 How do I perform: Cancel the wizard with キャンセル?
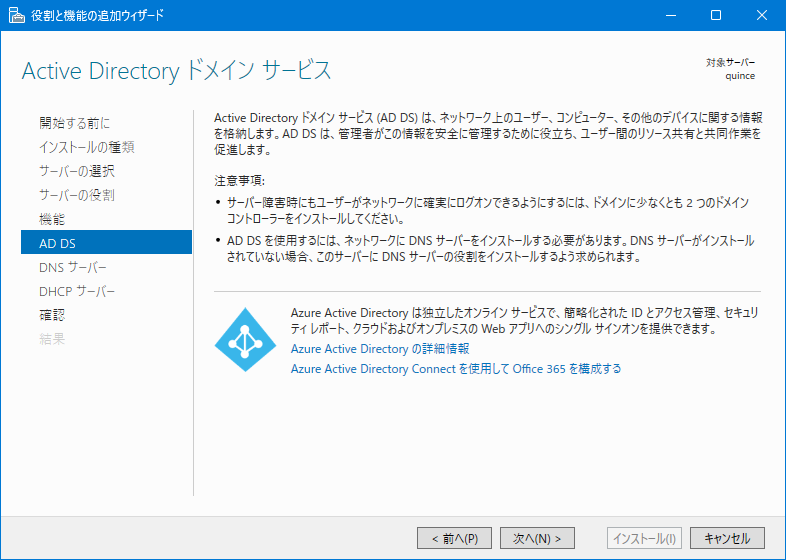[x=727, y=538]
